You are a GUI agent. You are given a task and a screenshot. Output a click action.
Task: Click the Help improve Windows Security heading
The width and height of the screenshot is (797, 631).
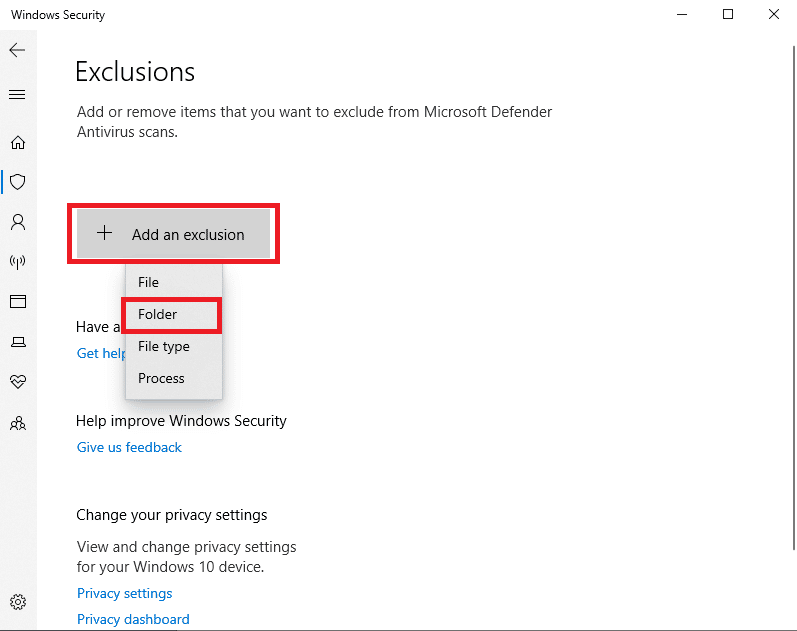coord(181,421)
